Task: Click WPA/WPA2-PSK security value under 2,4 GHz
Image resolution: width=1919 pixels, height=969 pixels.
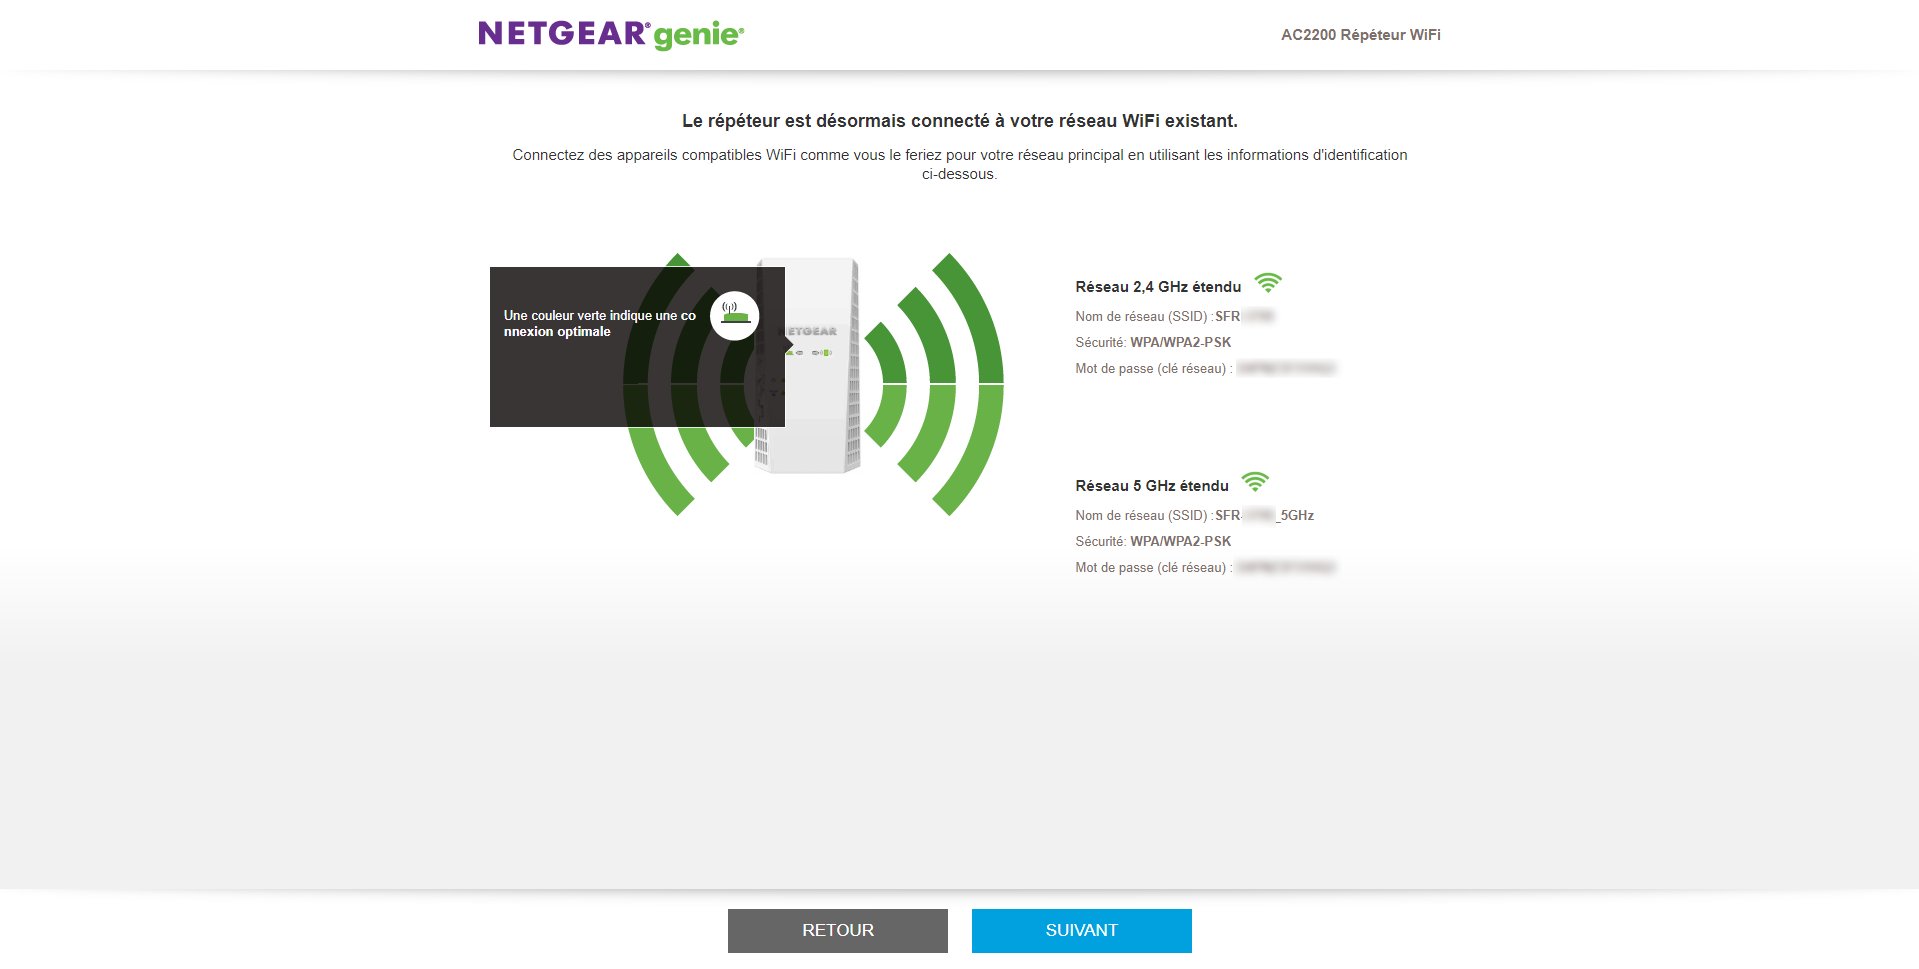Action: tap(1180, 343)
